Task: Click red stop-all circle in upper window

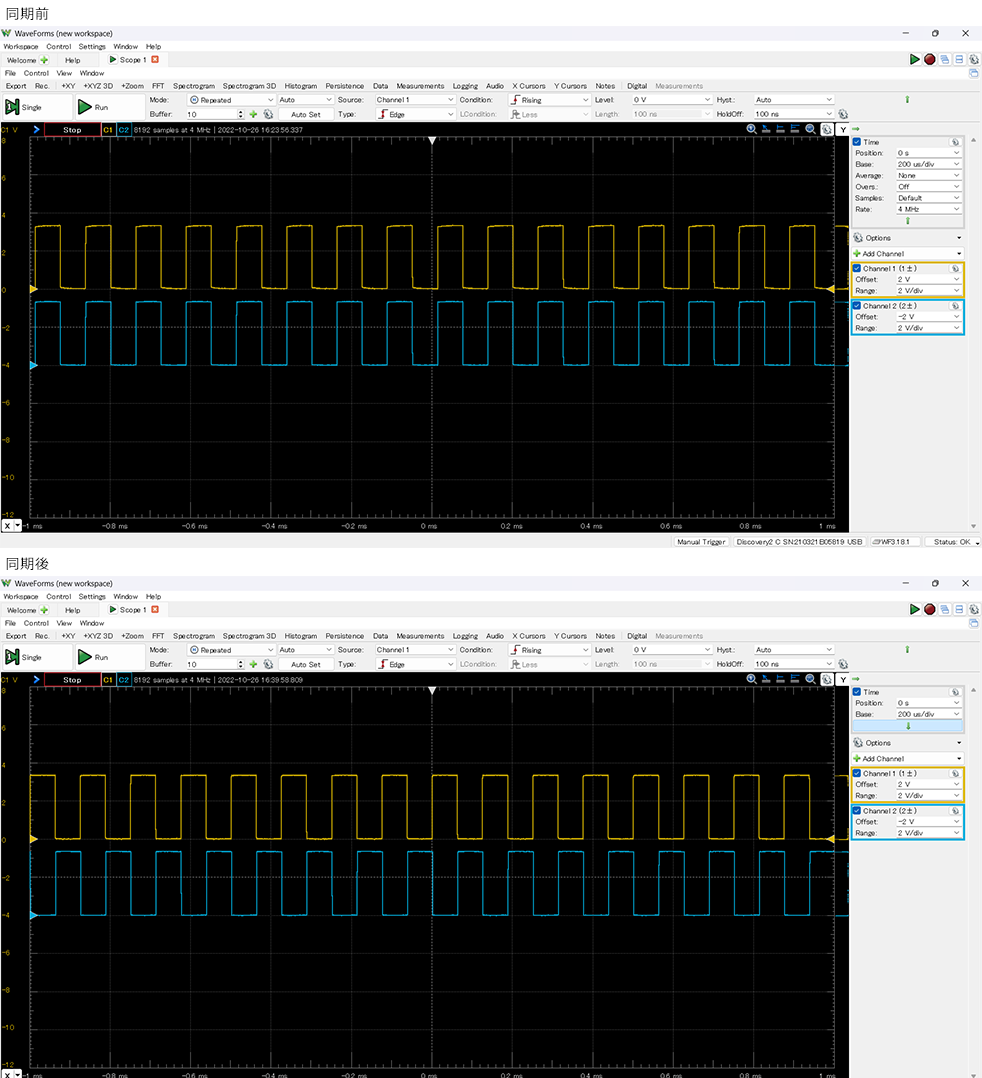Action: click(930, 60)
